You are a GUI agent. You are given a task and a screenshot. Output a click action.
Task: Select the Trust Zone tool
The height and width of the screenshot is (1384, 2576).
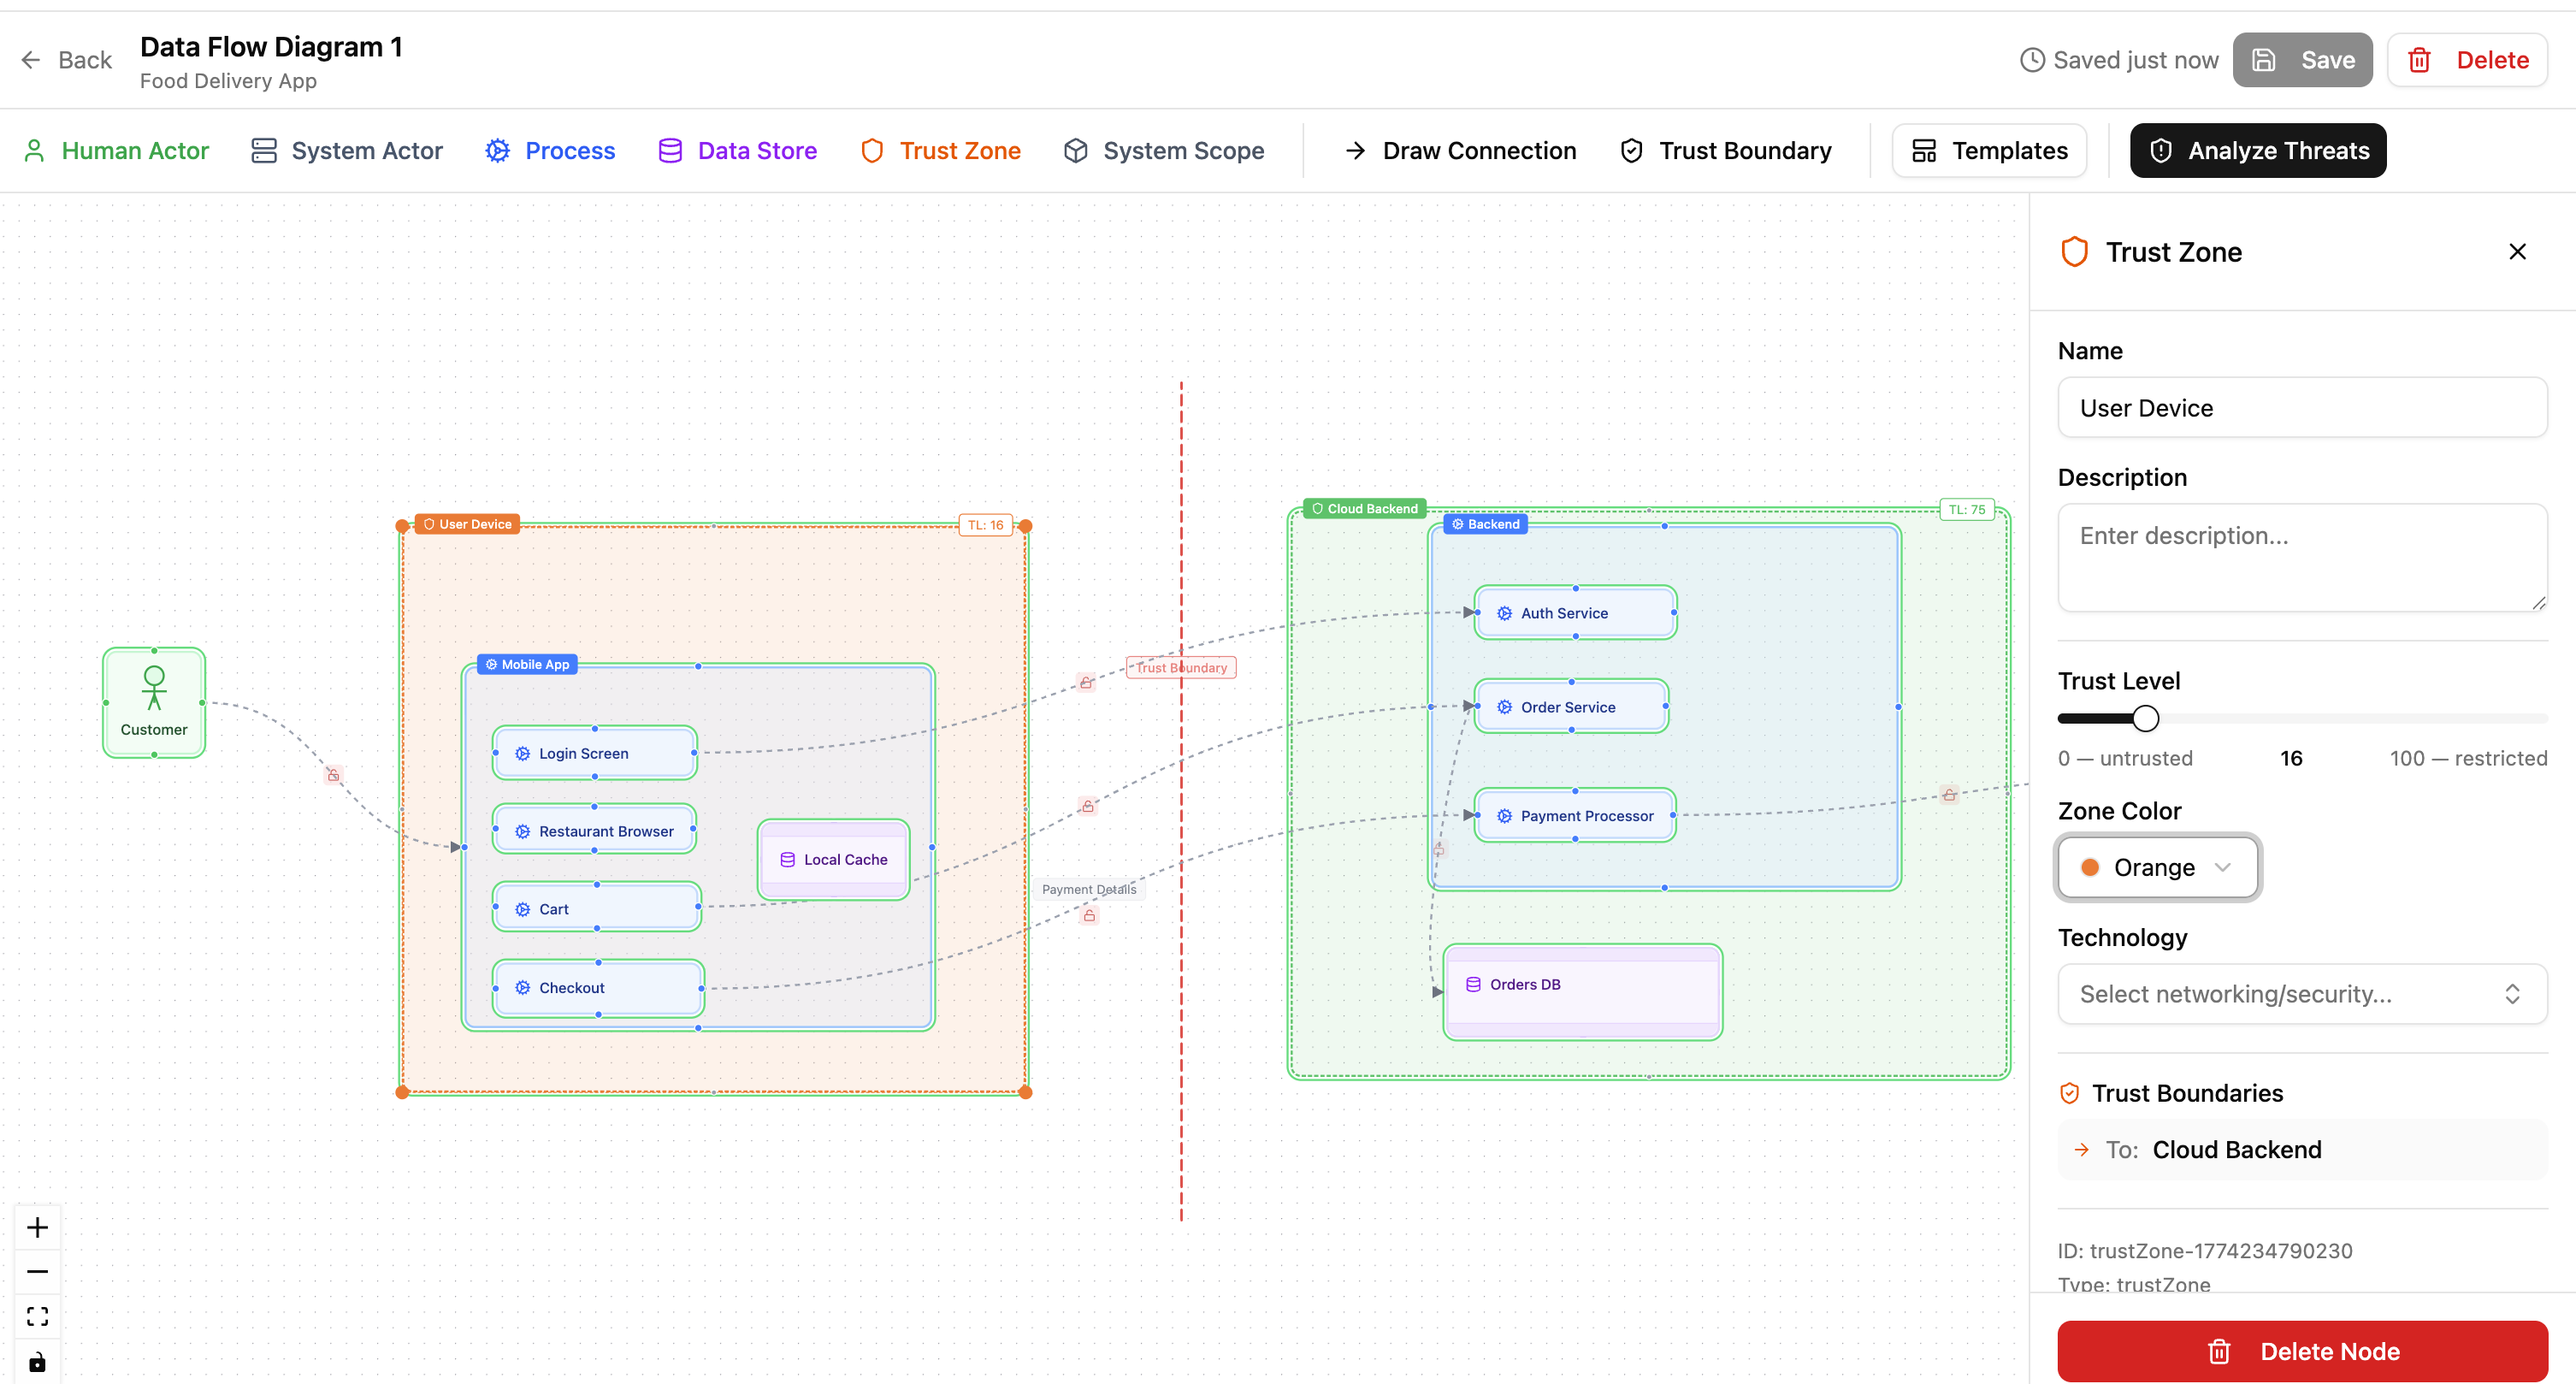coord(939,150)
